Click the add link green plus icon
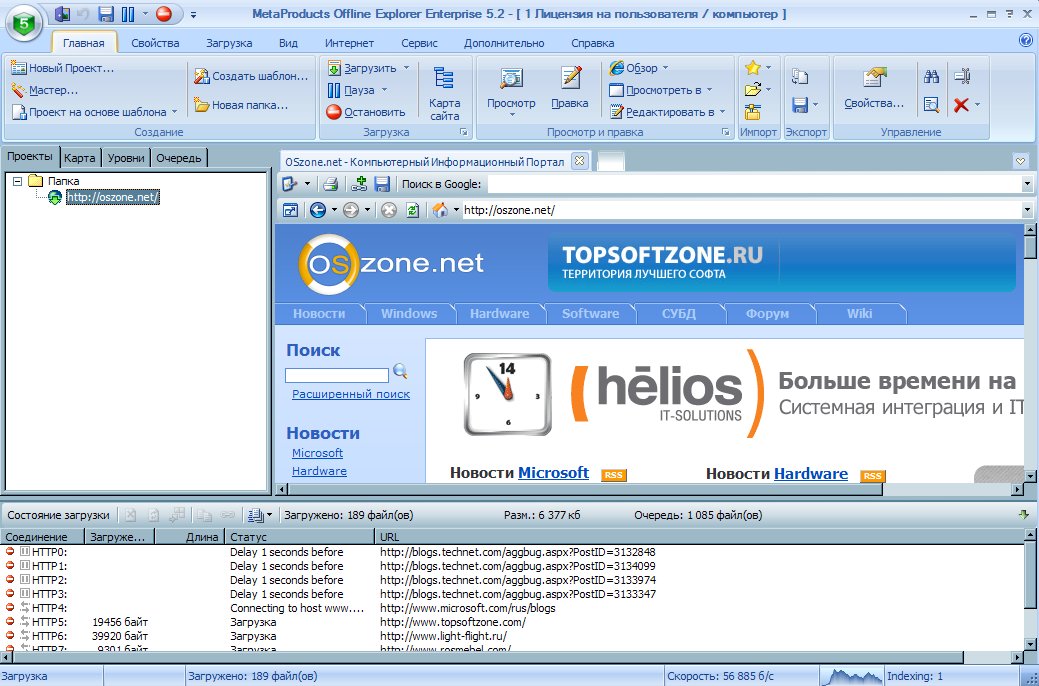 (360, 184)
